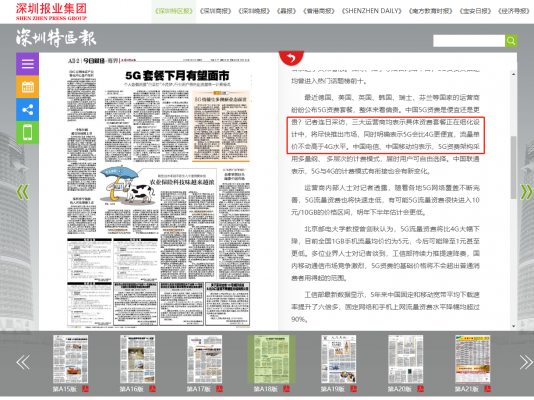
Task: Open page A21 thumbnail
Action: [x=473, y=359]
